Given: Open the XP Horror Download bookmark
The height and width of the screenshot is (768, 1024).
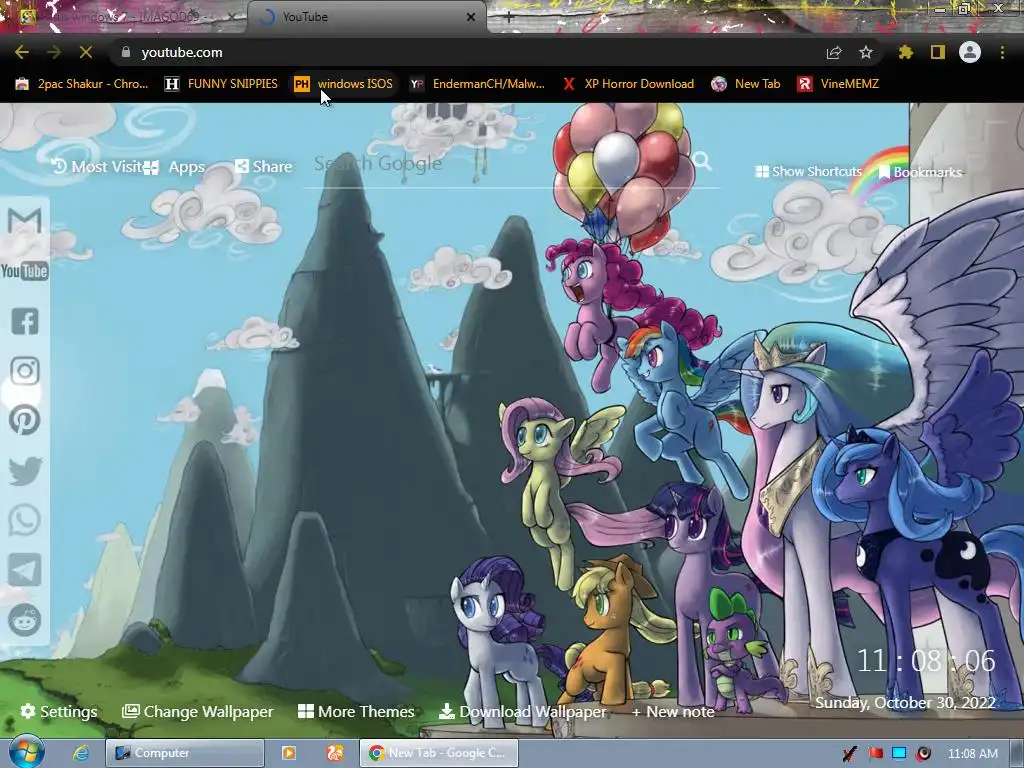Looking at the screenshot, I should point(628,84).
